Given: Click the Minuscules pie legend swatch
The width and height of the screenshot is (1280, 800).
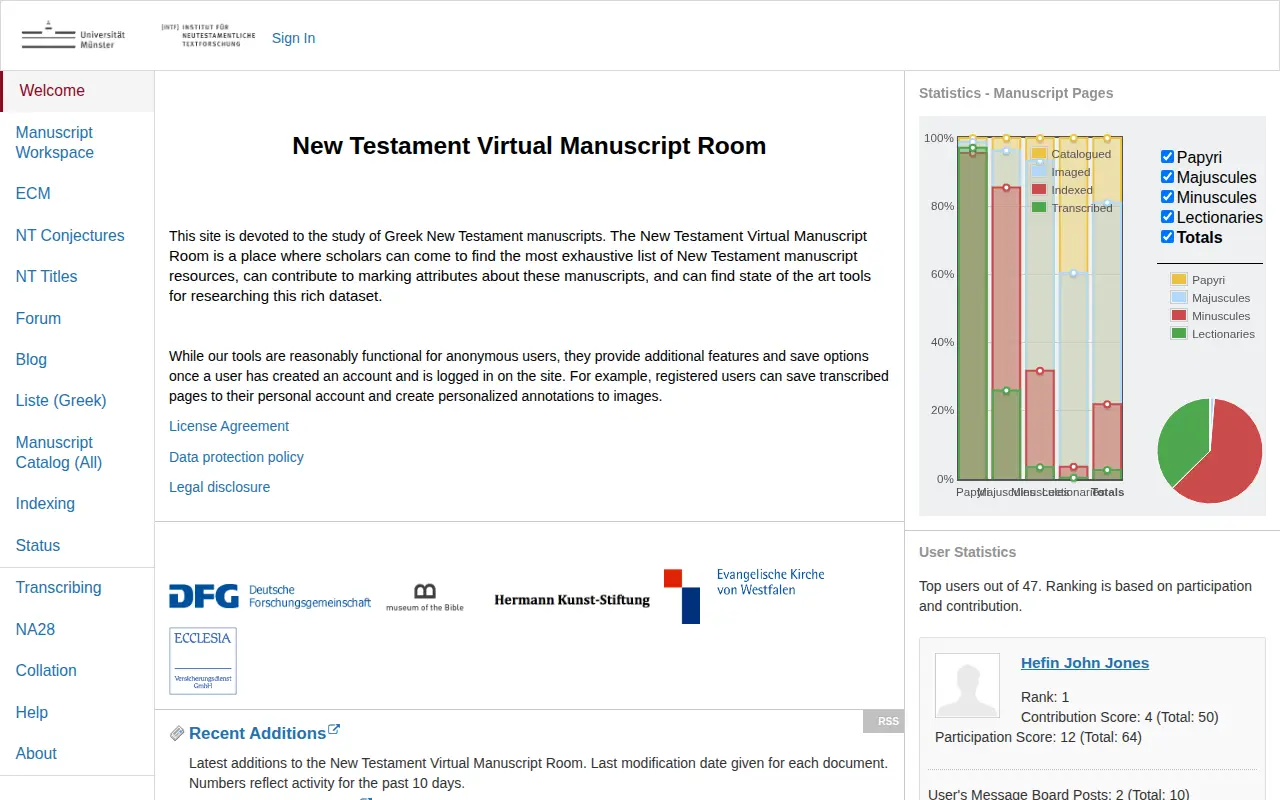Looking at the screenshot, I should click(x=1179, y=316).
